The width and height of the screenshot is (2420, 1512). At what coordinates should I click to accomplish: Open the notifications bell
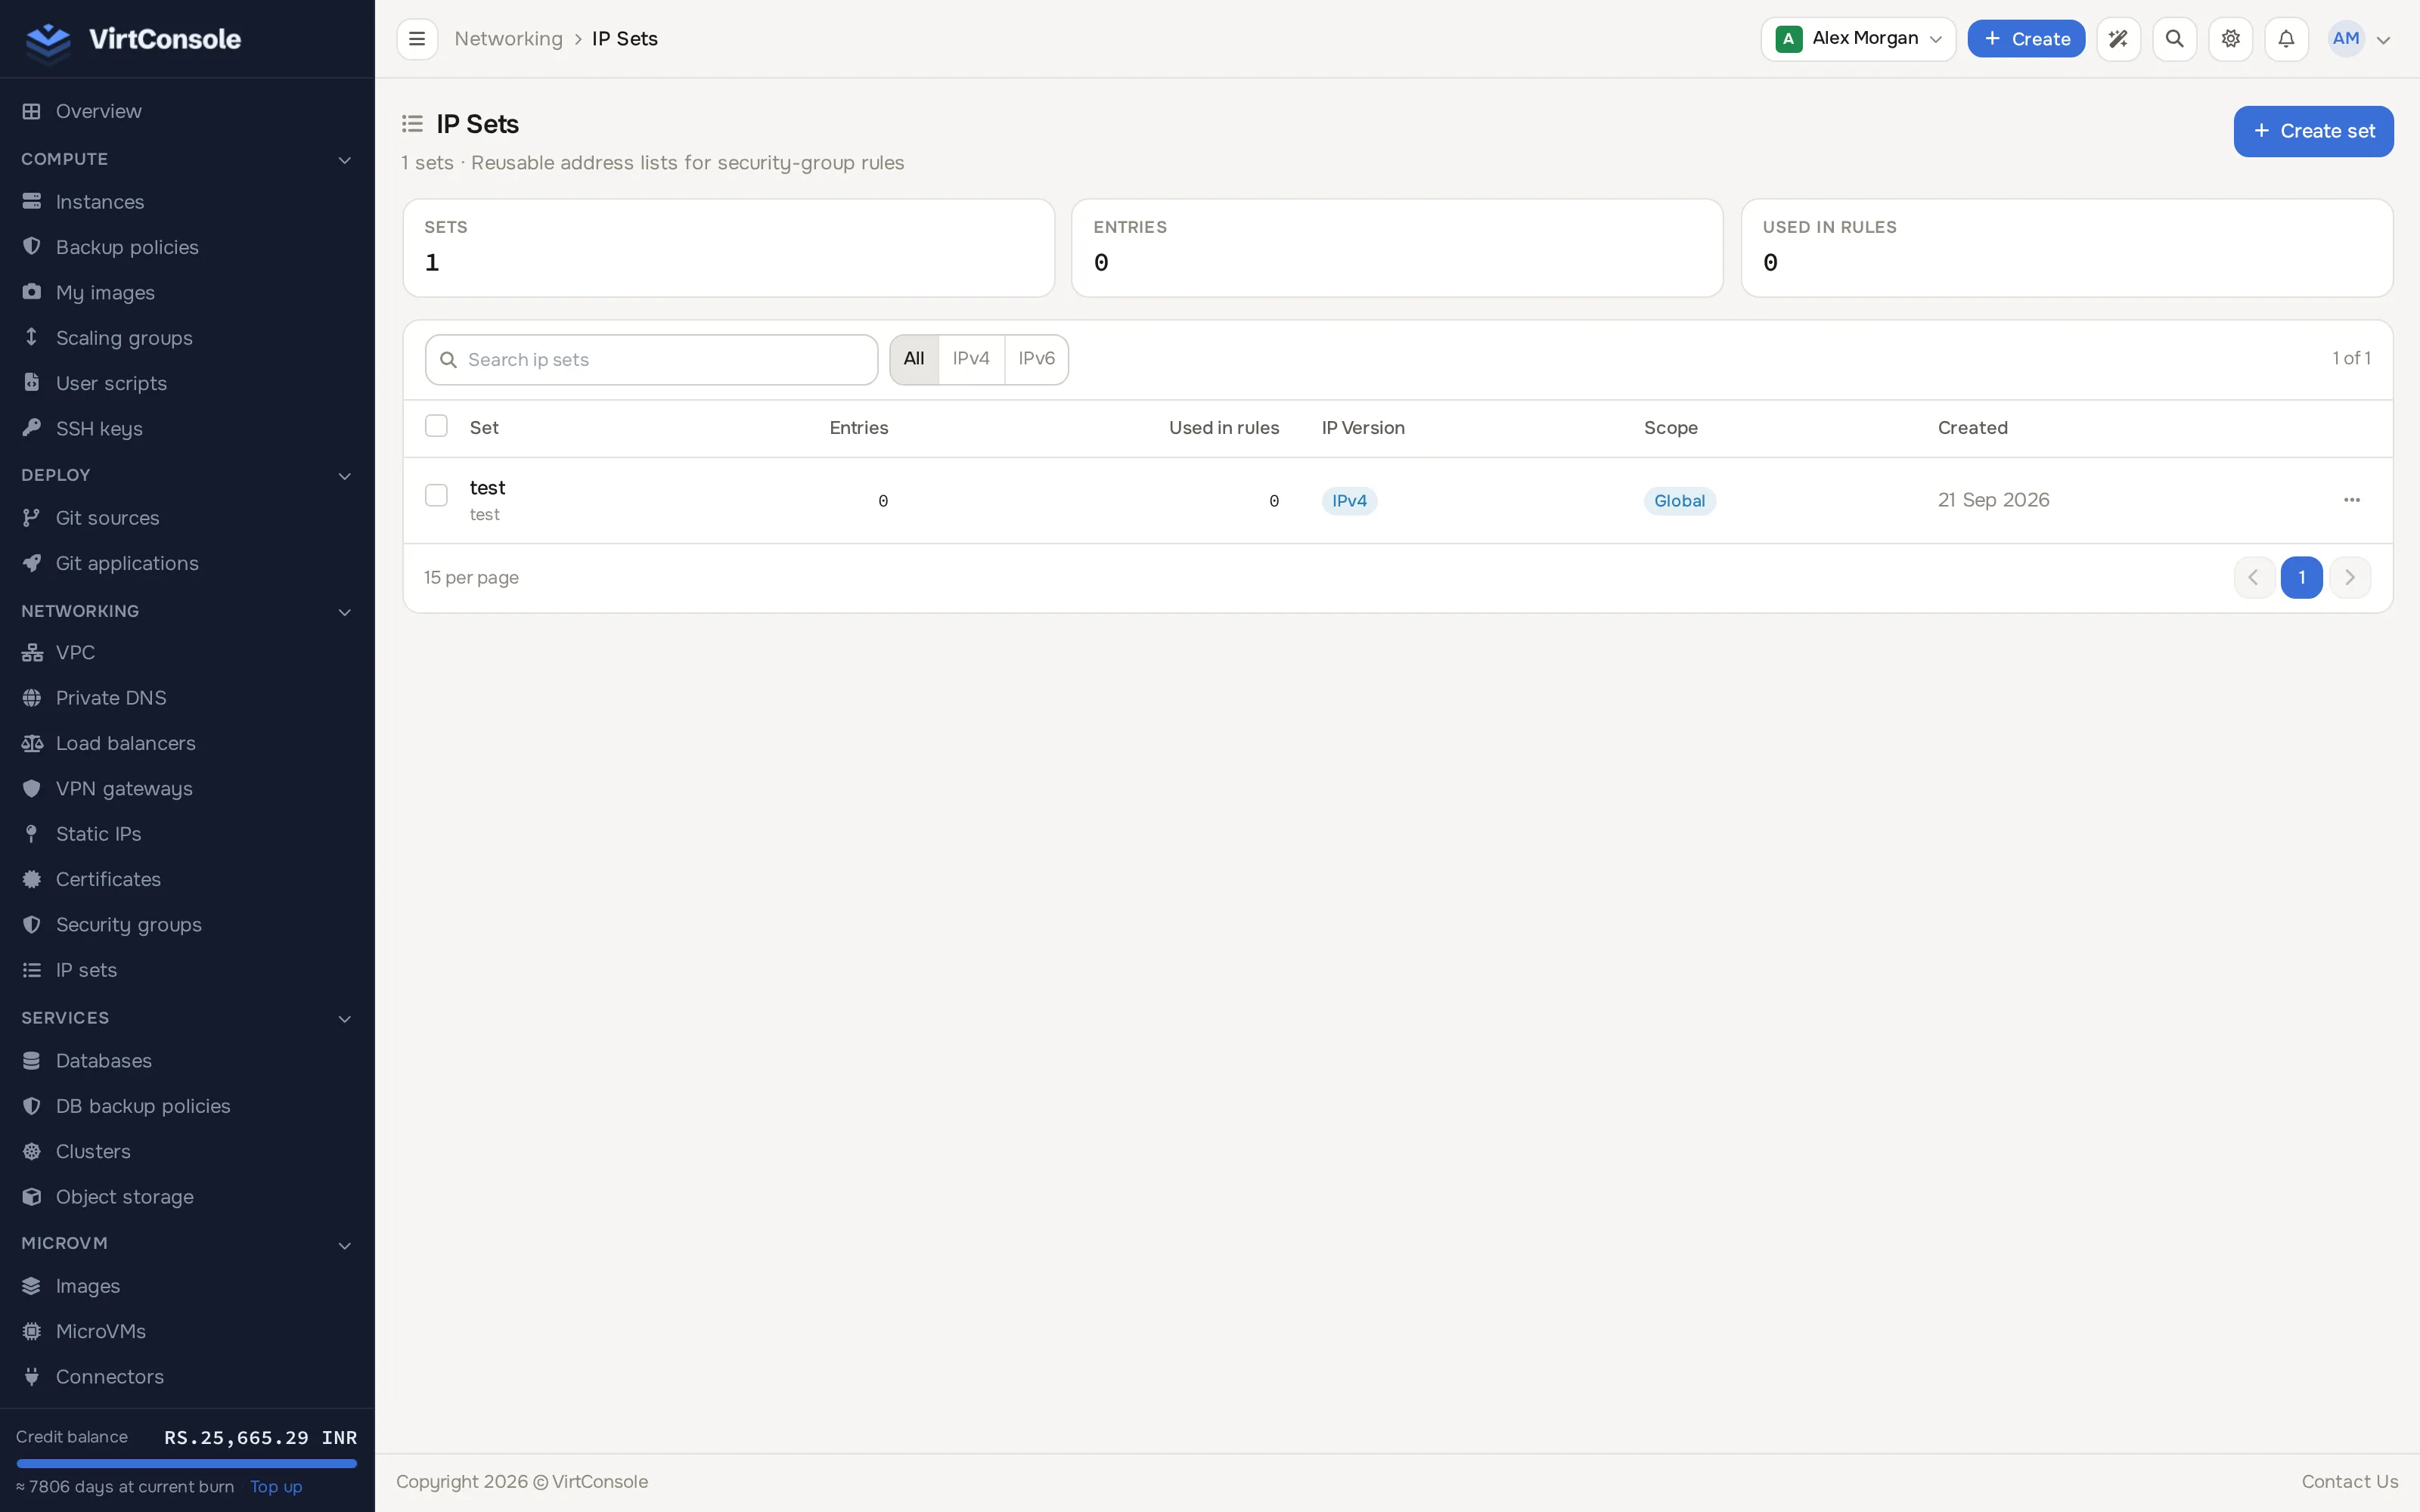pos(2286,39)
